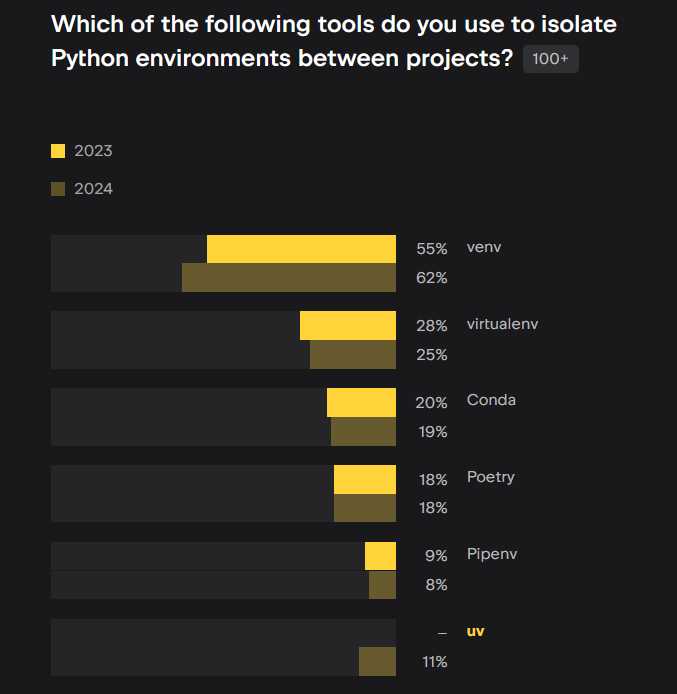Click the Conda category label
The height and width of the screenshot is (694, 677).
pos(491,400)
